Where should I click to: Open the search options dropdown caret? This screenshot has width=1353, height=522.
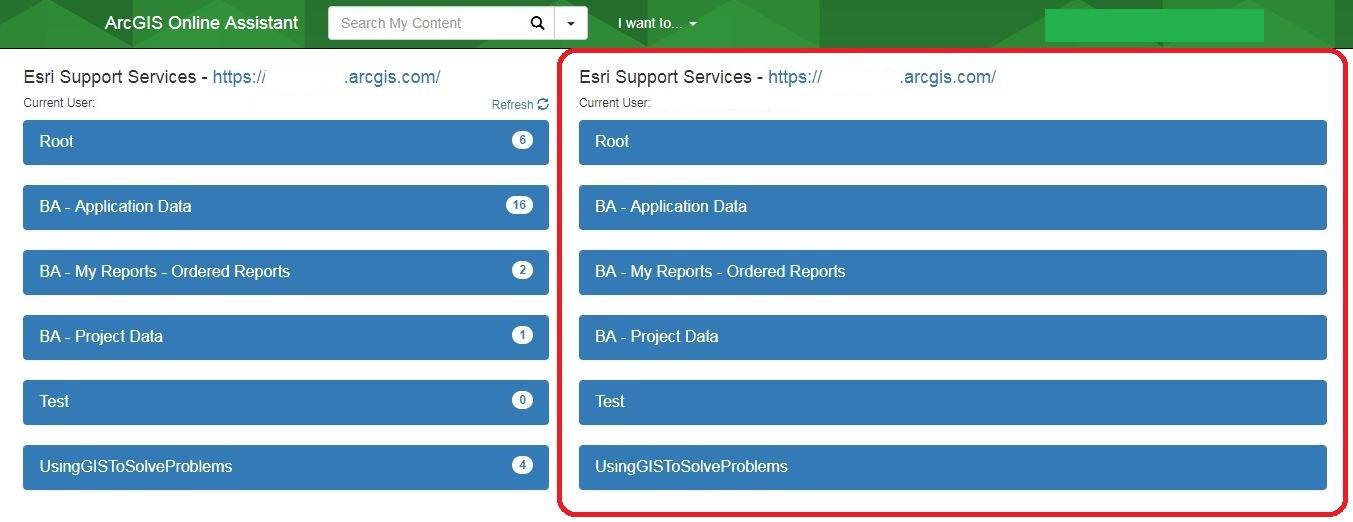point(571,23)
